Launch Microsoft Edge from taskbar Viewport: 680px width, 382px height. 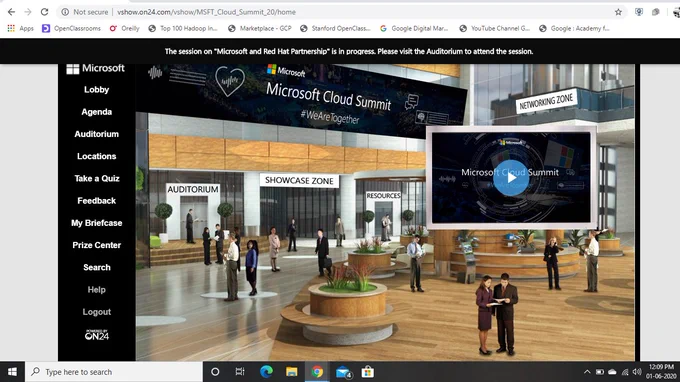266,372
